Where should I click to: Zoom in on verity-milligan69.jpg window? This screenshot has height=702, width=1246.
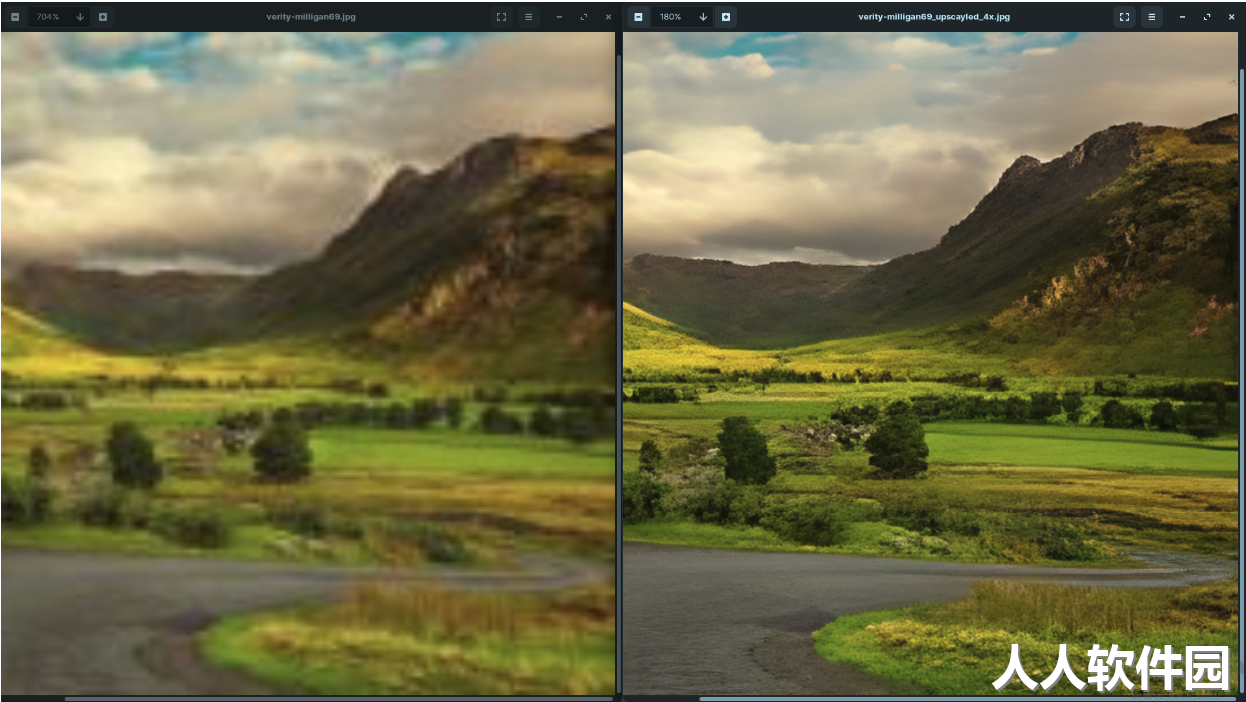coord(103,17)
